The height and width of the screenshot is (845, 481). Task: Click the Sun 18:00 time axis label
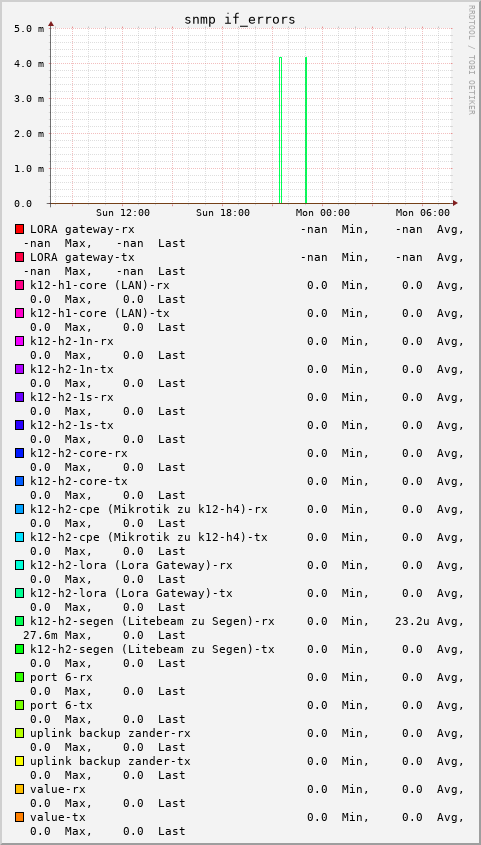pos(223,213)
